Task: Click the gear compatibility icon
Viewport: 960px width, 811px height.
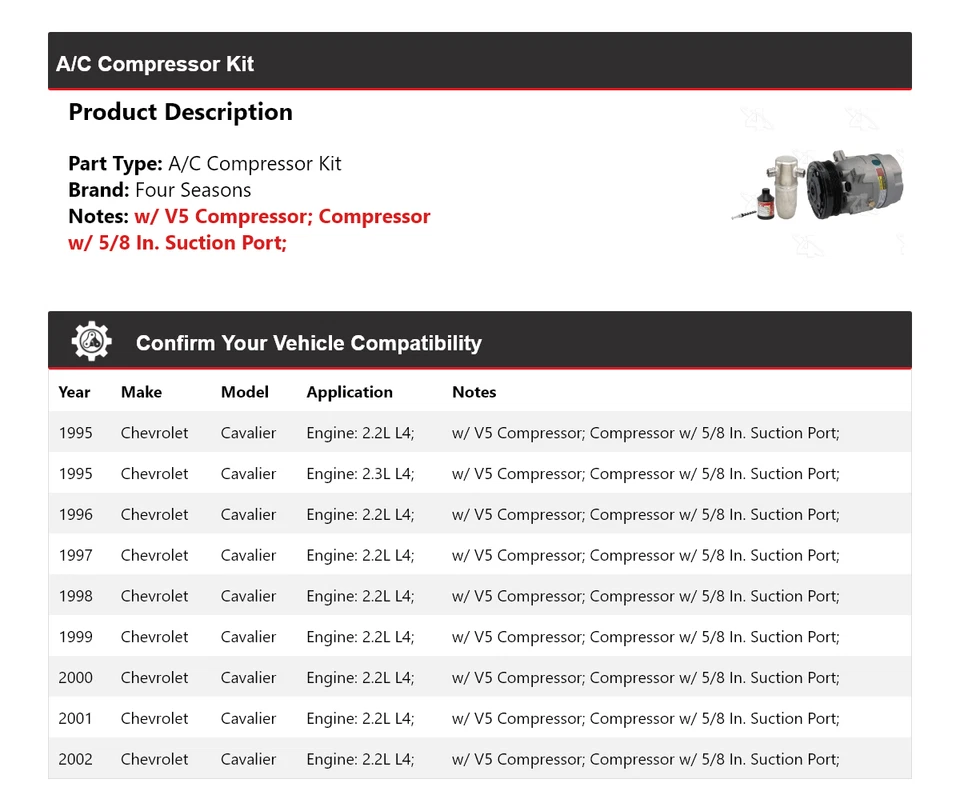Action: [x=91, y=342]
